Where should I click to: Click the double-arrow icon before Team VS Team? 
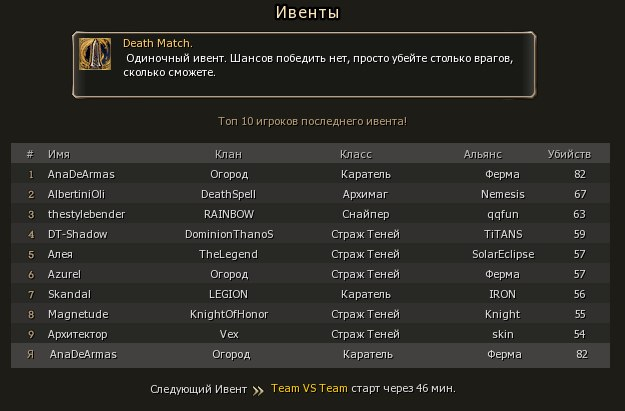[x=258, y=390]
